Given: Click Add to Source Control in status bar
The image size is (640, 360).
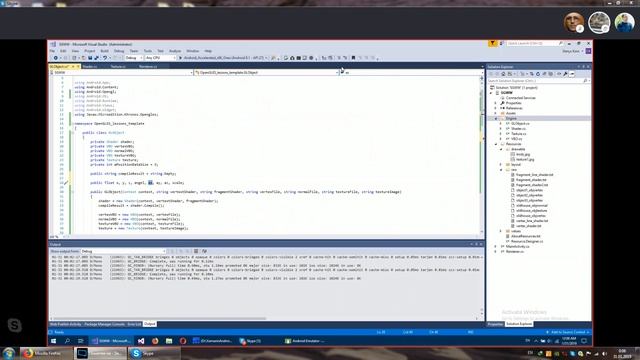Looking at the screenshot, I should (569, 332).
